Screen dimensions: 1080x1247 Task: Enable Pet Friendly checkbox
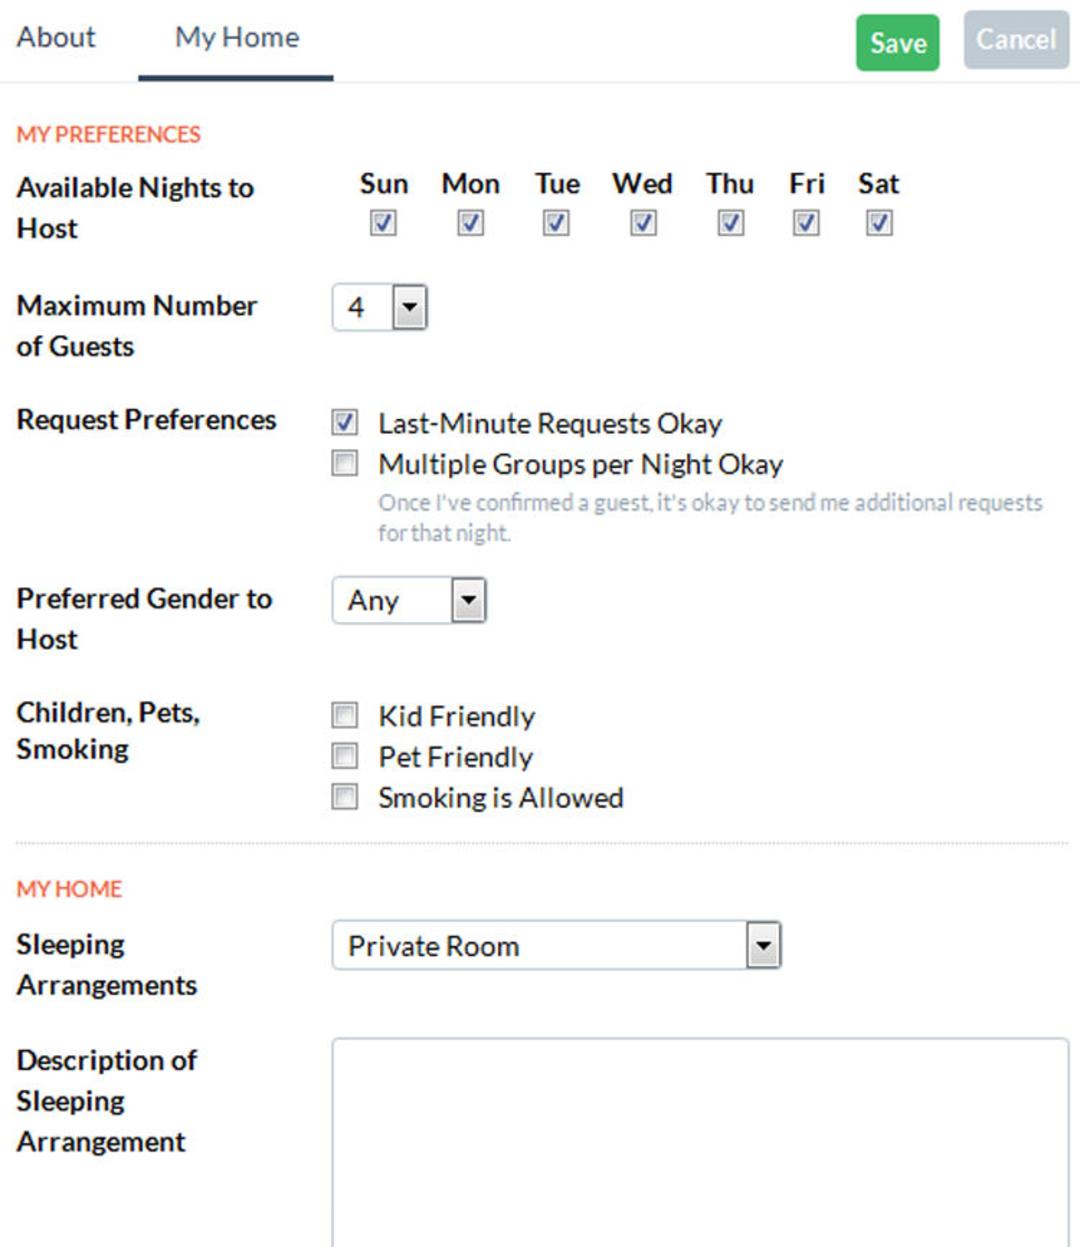(x=345, y=756)
